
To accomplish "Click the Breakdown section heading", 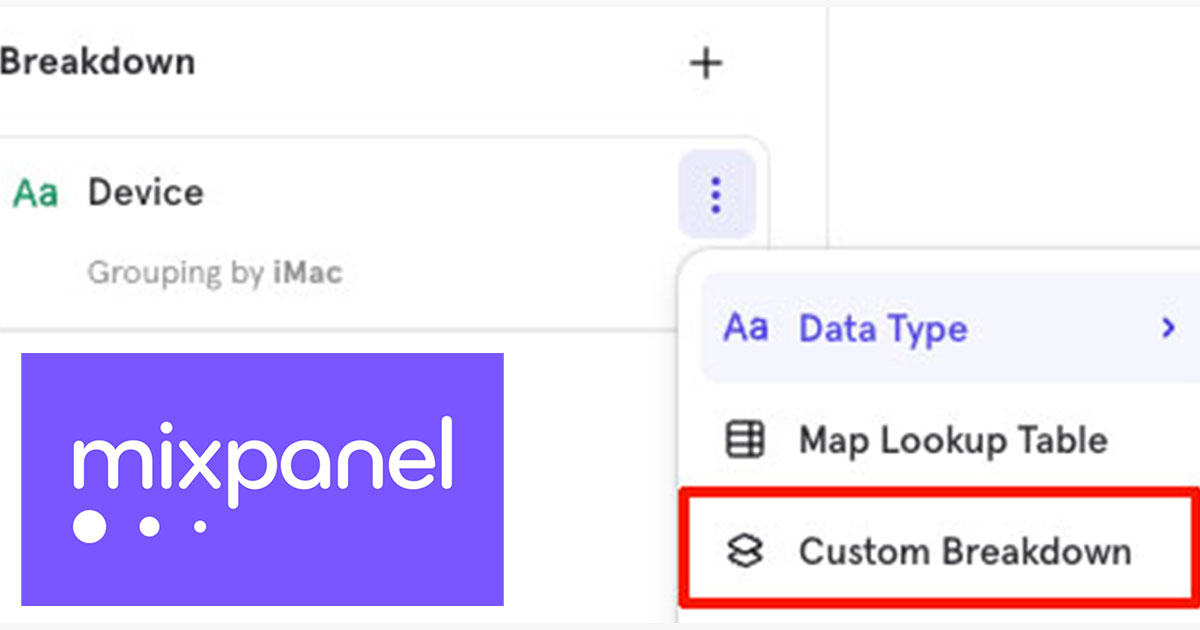I will click(x=97, y=62).
